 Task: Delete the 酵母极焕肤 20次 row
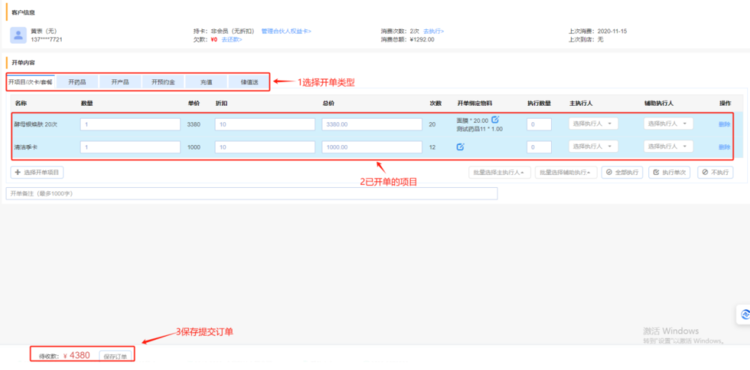[724, 124]
